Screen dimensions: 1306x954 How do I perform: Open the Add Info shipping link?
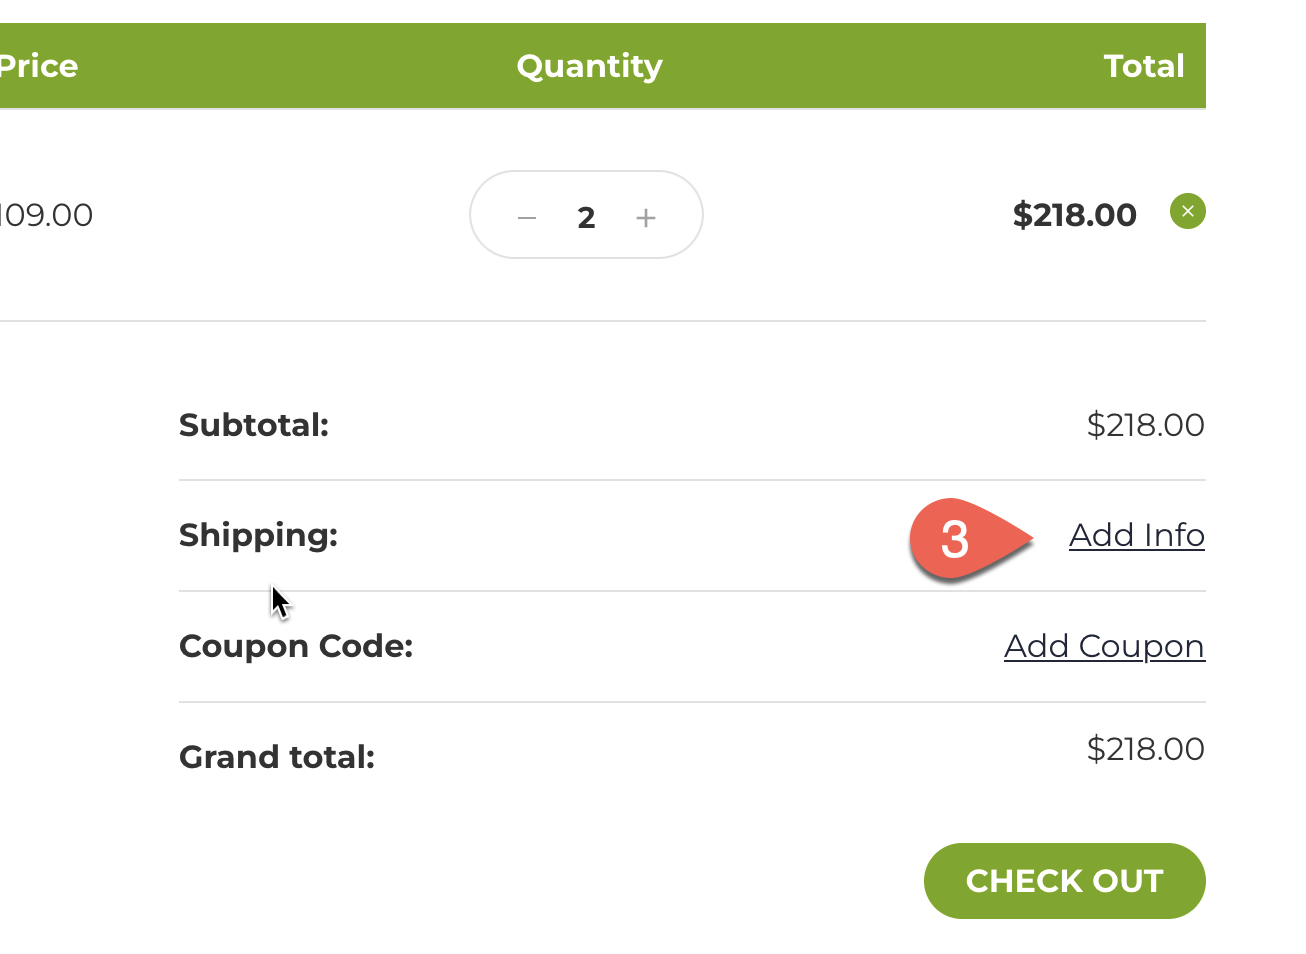pos(1136,535)
